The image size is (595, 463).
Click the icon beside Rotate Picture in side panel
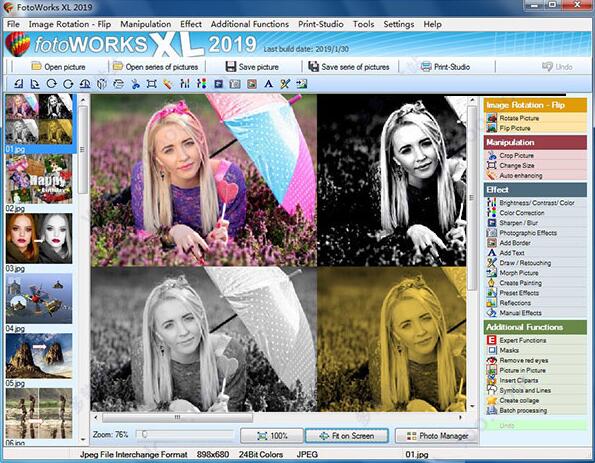coord(492,118)
